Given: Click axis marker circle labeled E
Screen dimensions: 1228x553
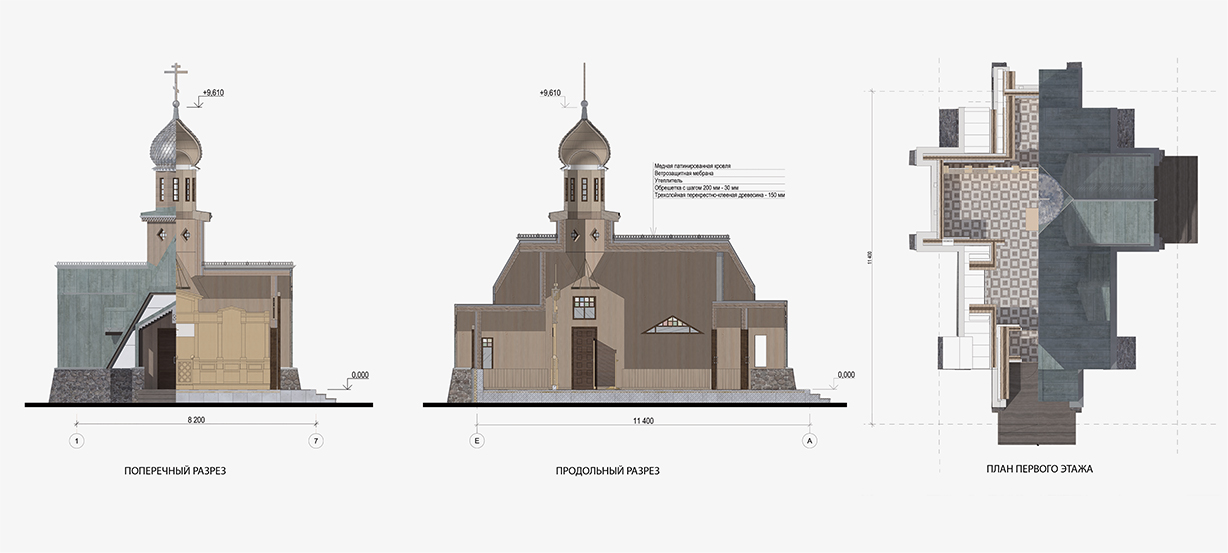Looking at the screenshot, I should pyautogui.click(x=476, y=440).
